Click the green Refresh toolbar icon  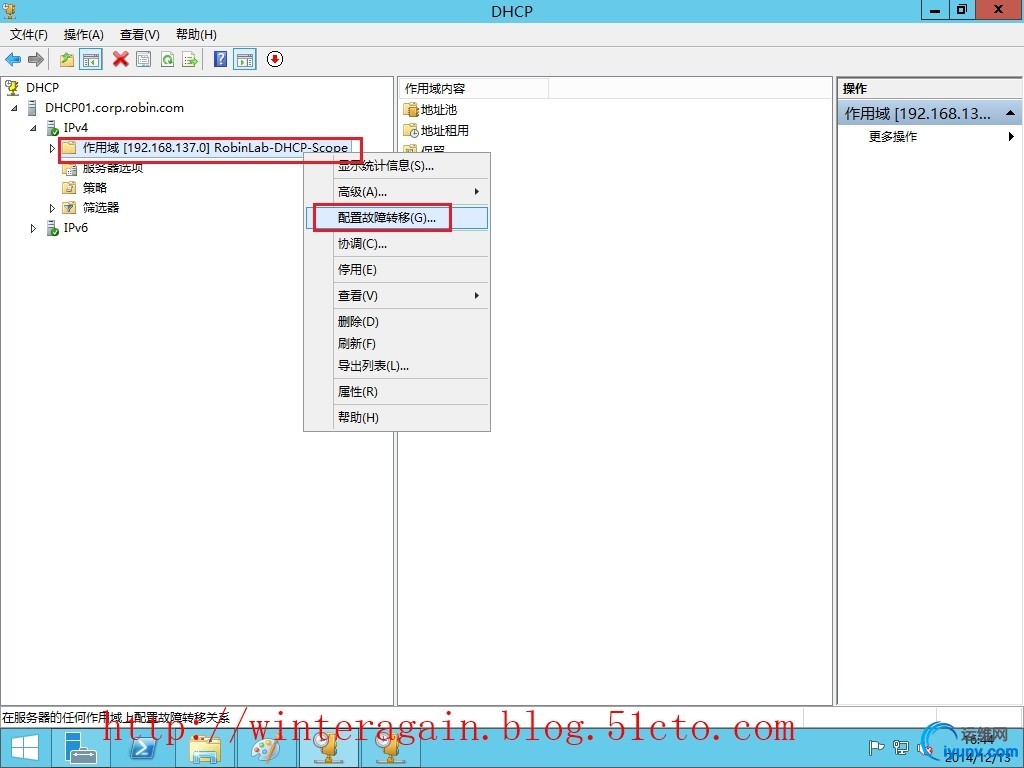(x=167, y=59)
